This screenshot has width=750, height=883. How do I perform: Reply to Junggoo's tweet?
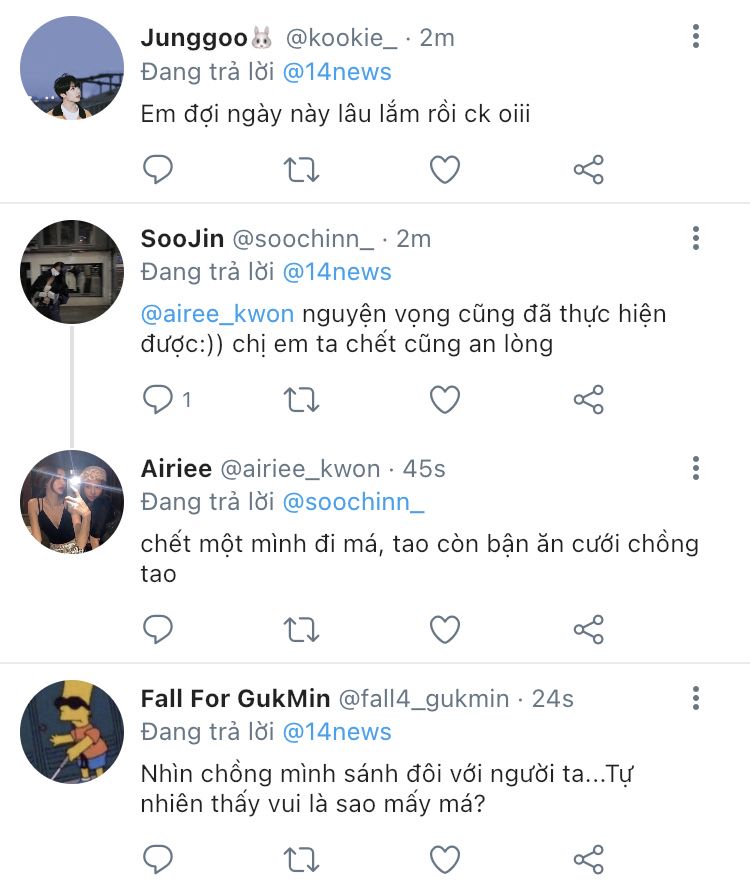pyautogui.click(x=158, y=170)
